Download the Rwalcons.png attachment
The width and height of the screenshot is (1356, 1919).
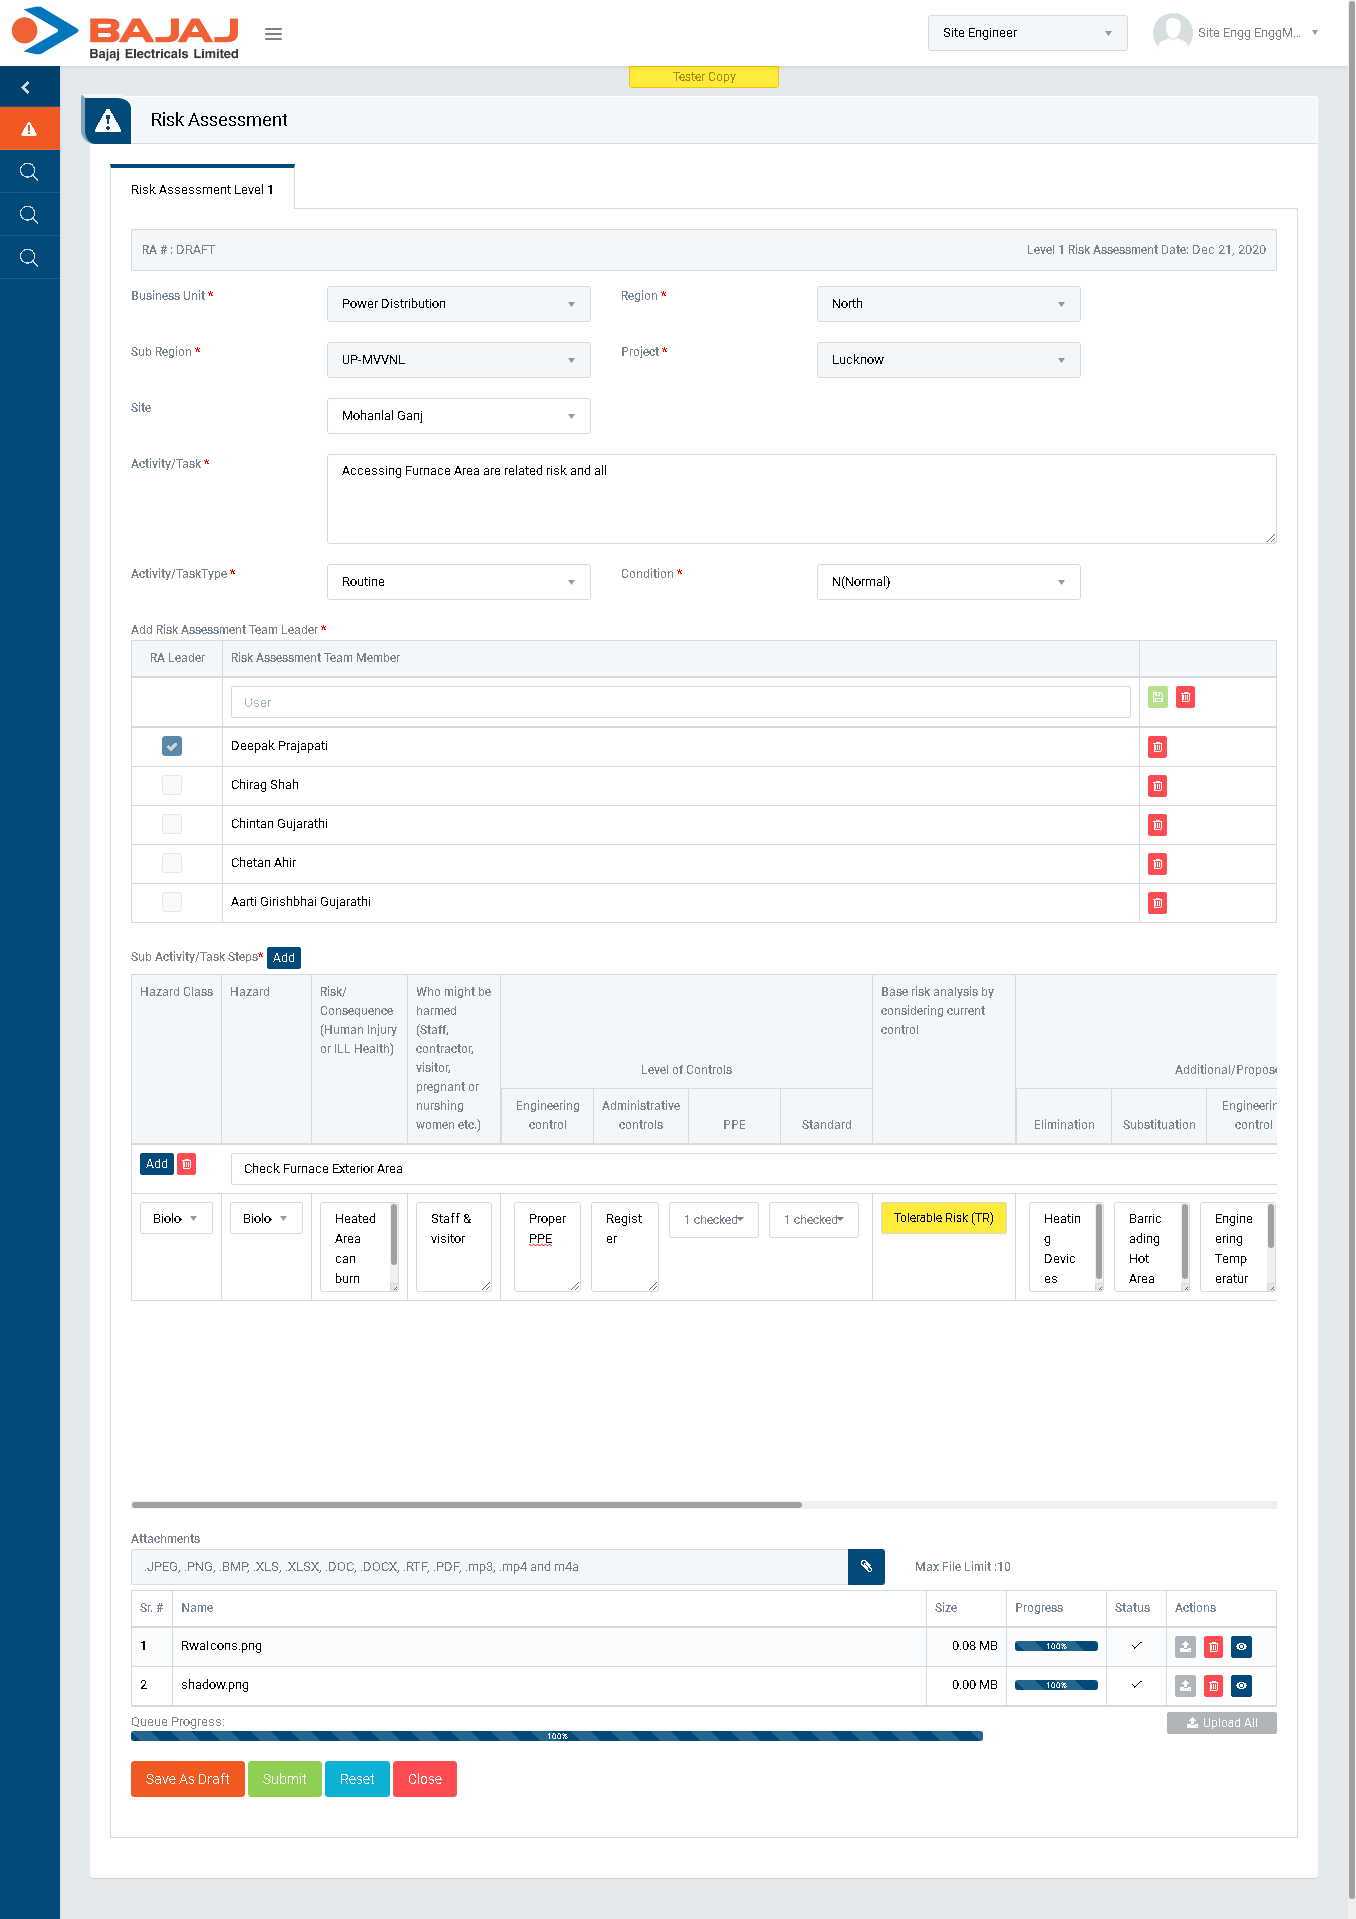(1185, 1647)
